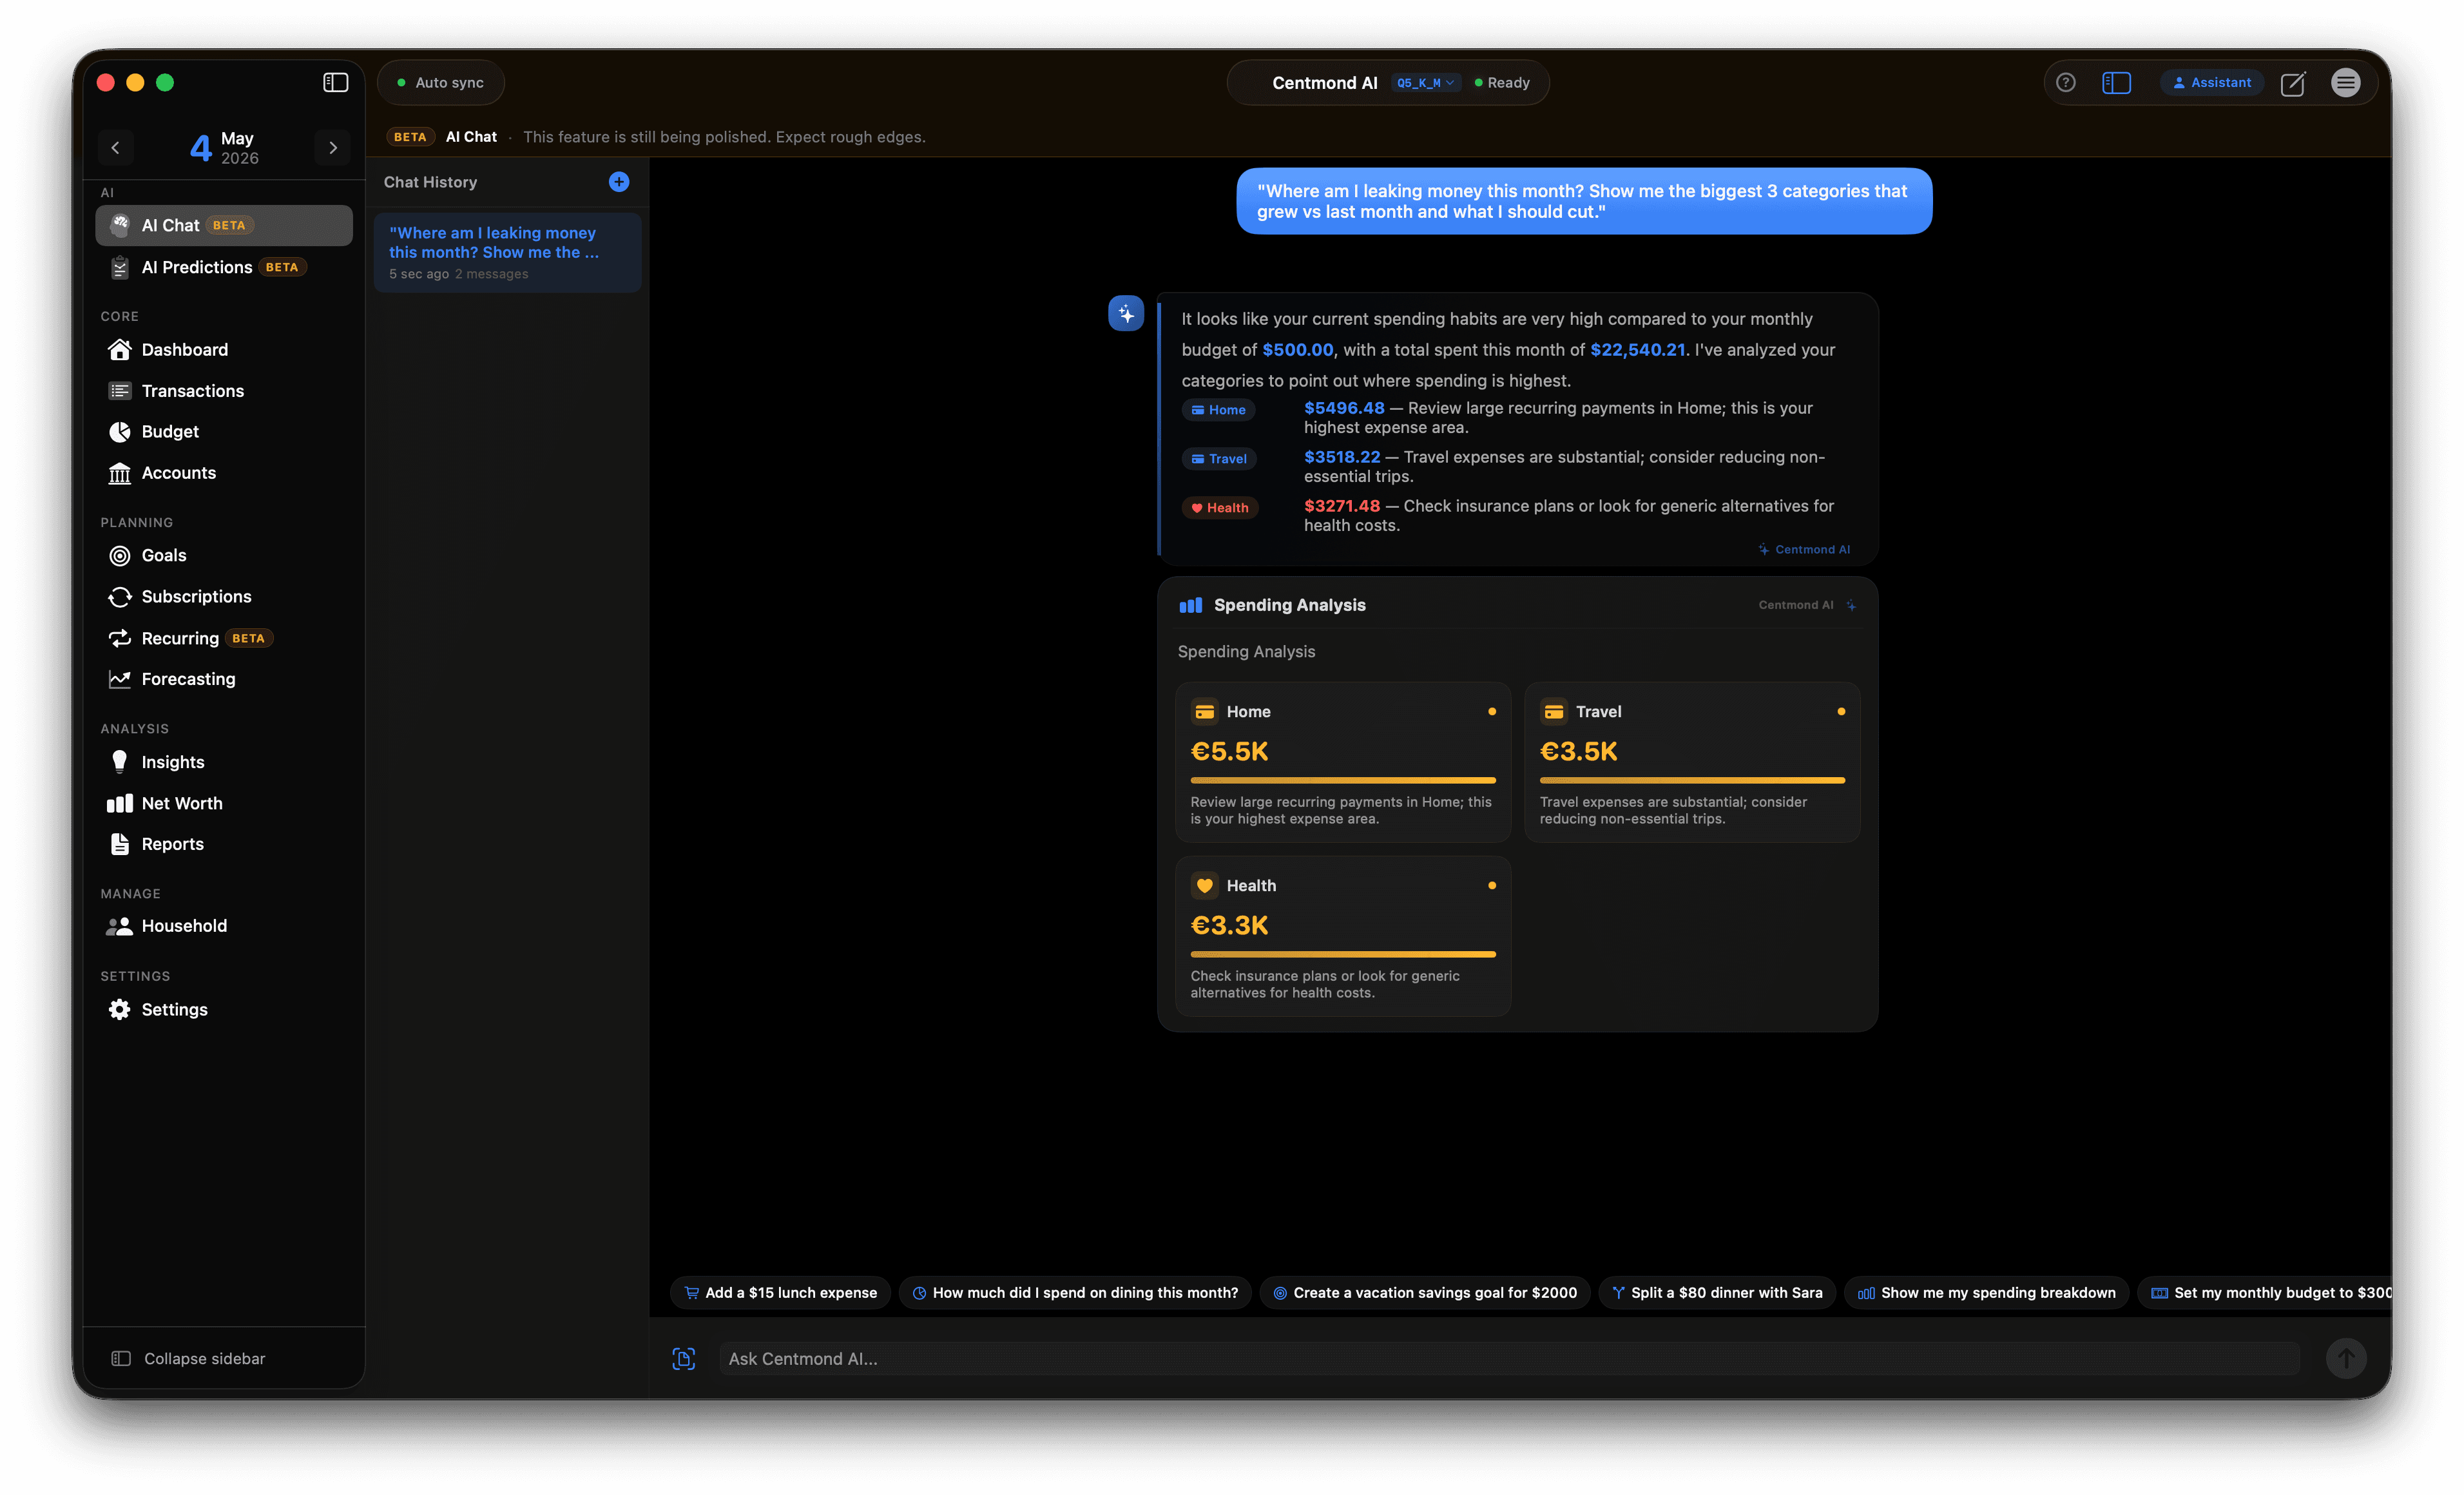This screenshot has width=2464, height=1495.
Task: Open the help question mark icon
Action: click(2065, 83)
